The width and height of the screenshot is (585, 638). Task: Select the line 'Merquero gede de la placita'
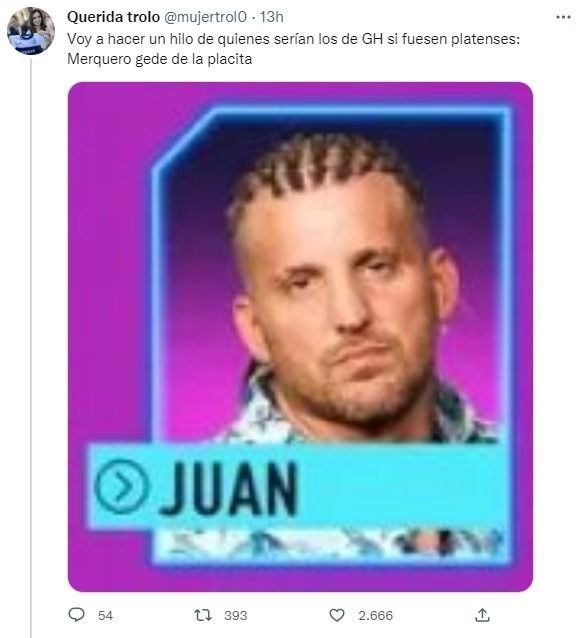(x=159, y=59)
